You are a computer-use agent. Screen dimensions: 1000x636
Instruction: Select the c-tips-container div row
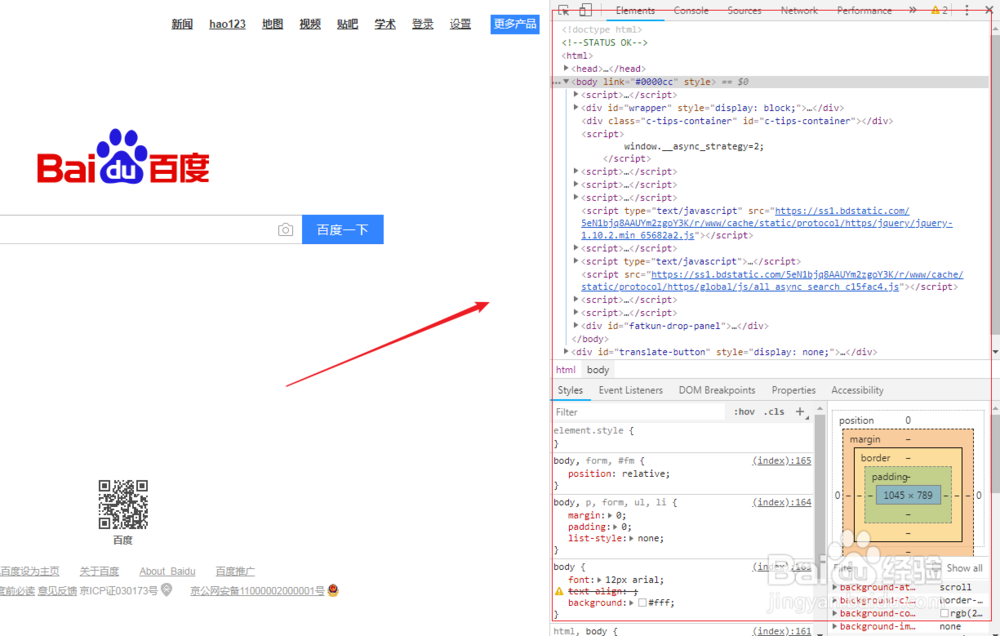click(x=737, y=121)
